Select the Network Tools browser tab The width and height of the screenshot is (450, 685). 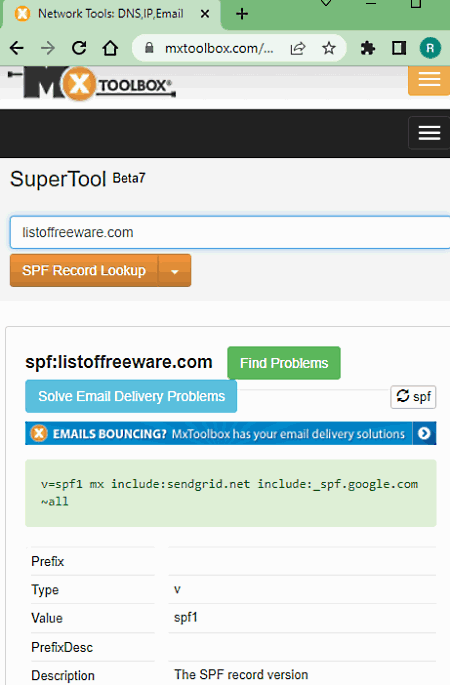(x=111, y=14)
